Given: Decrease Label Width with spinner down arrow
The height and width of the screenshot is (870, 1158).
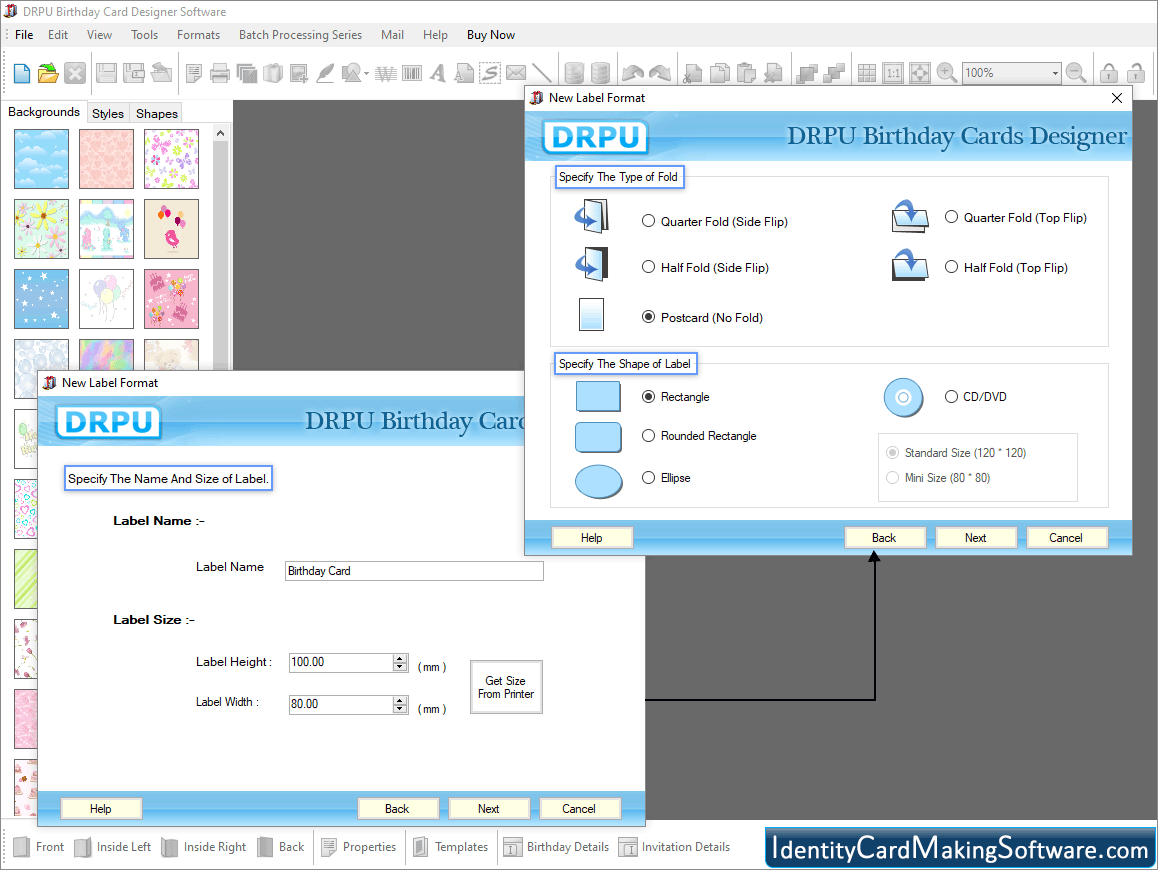Looking at the screenshot, I should coord(400,709).
